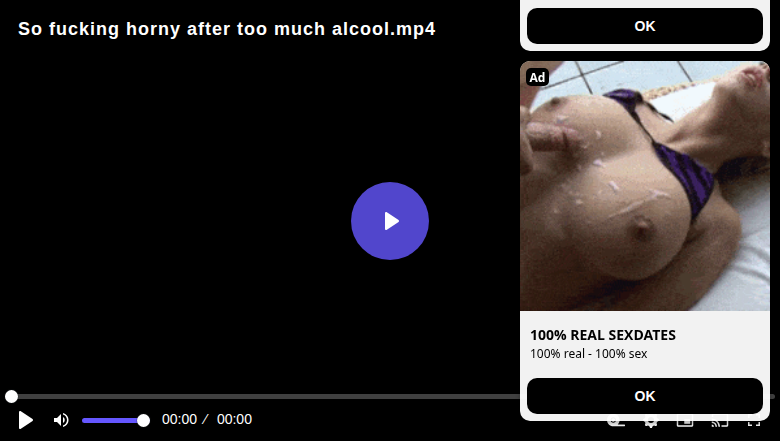Open the player settings gear icon
780x441 pixels.
(x=651, y=423)
